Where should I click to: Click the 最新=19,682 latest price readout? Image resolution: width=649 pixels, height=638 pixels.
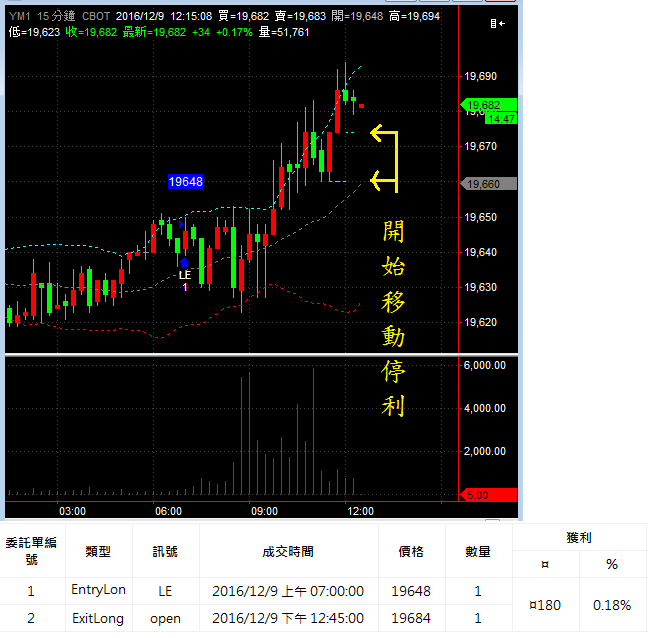pos(154,32)
